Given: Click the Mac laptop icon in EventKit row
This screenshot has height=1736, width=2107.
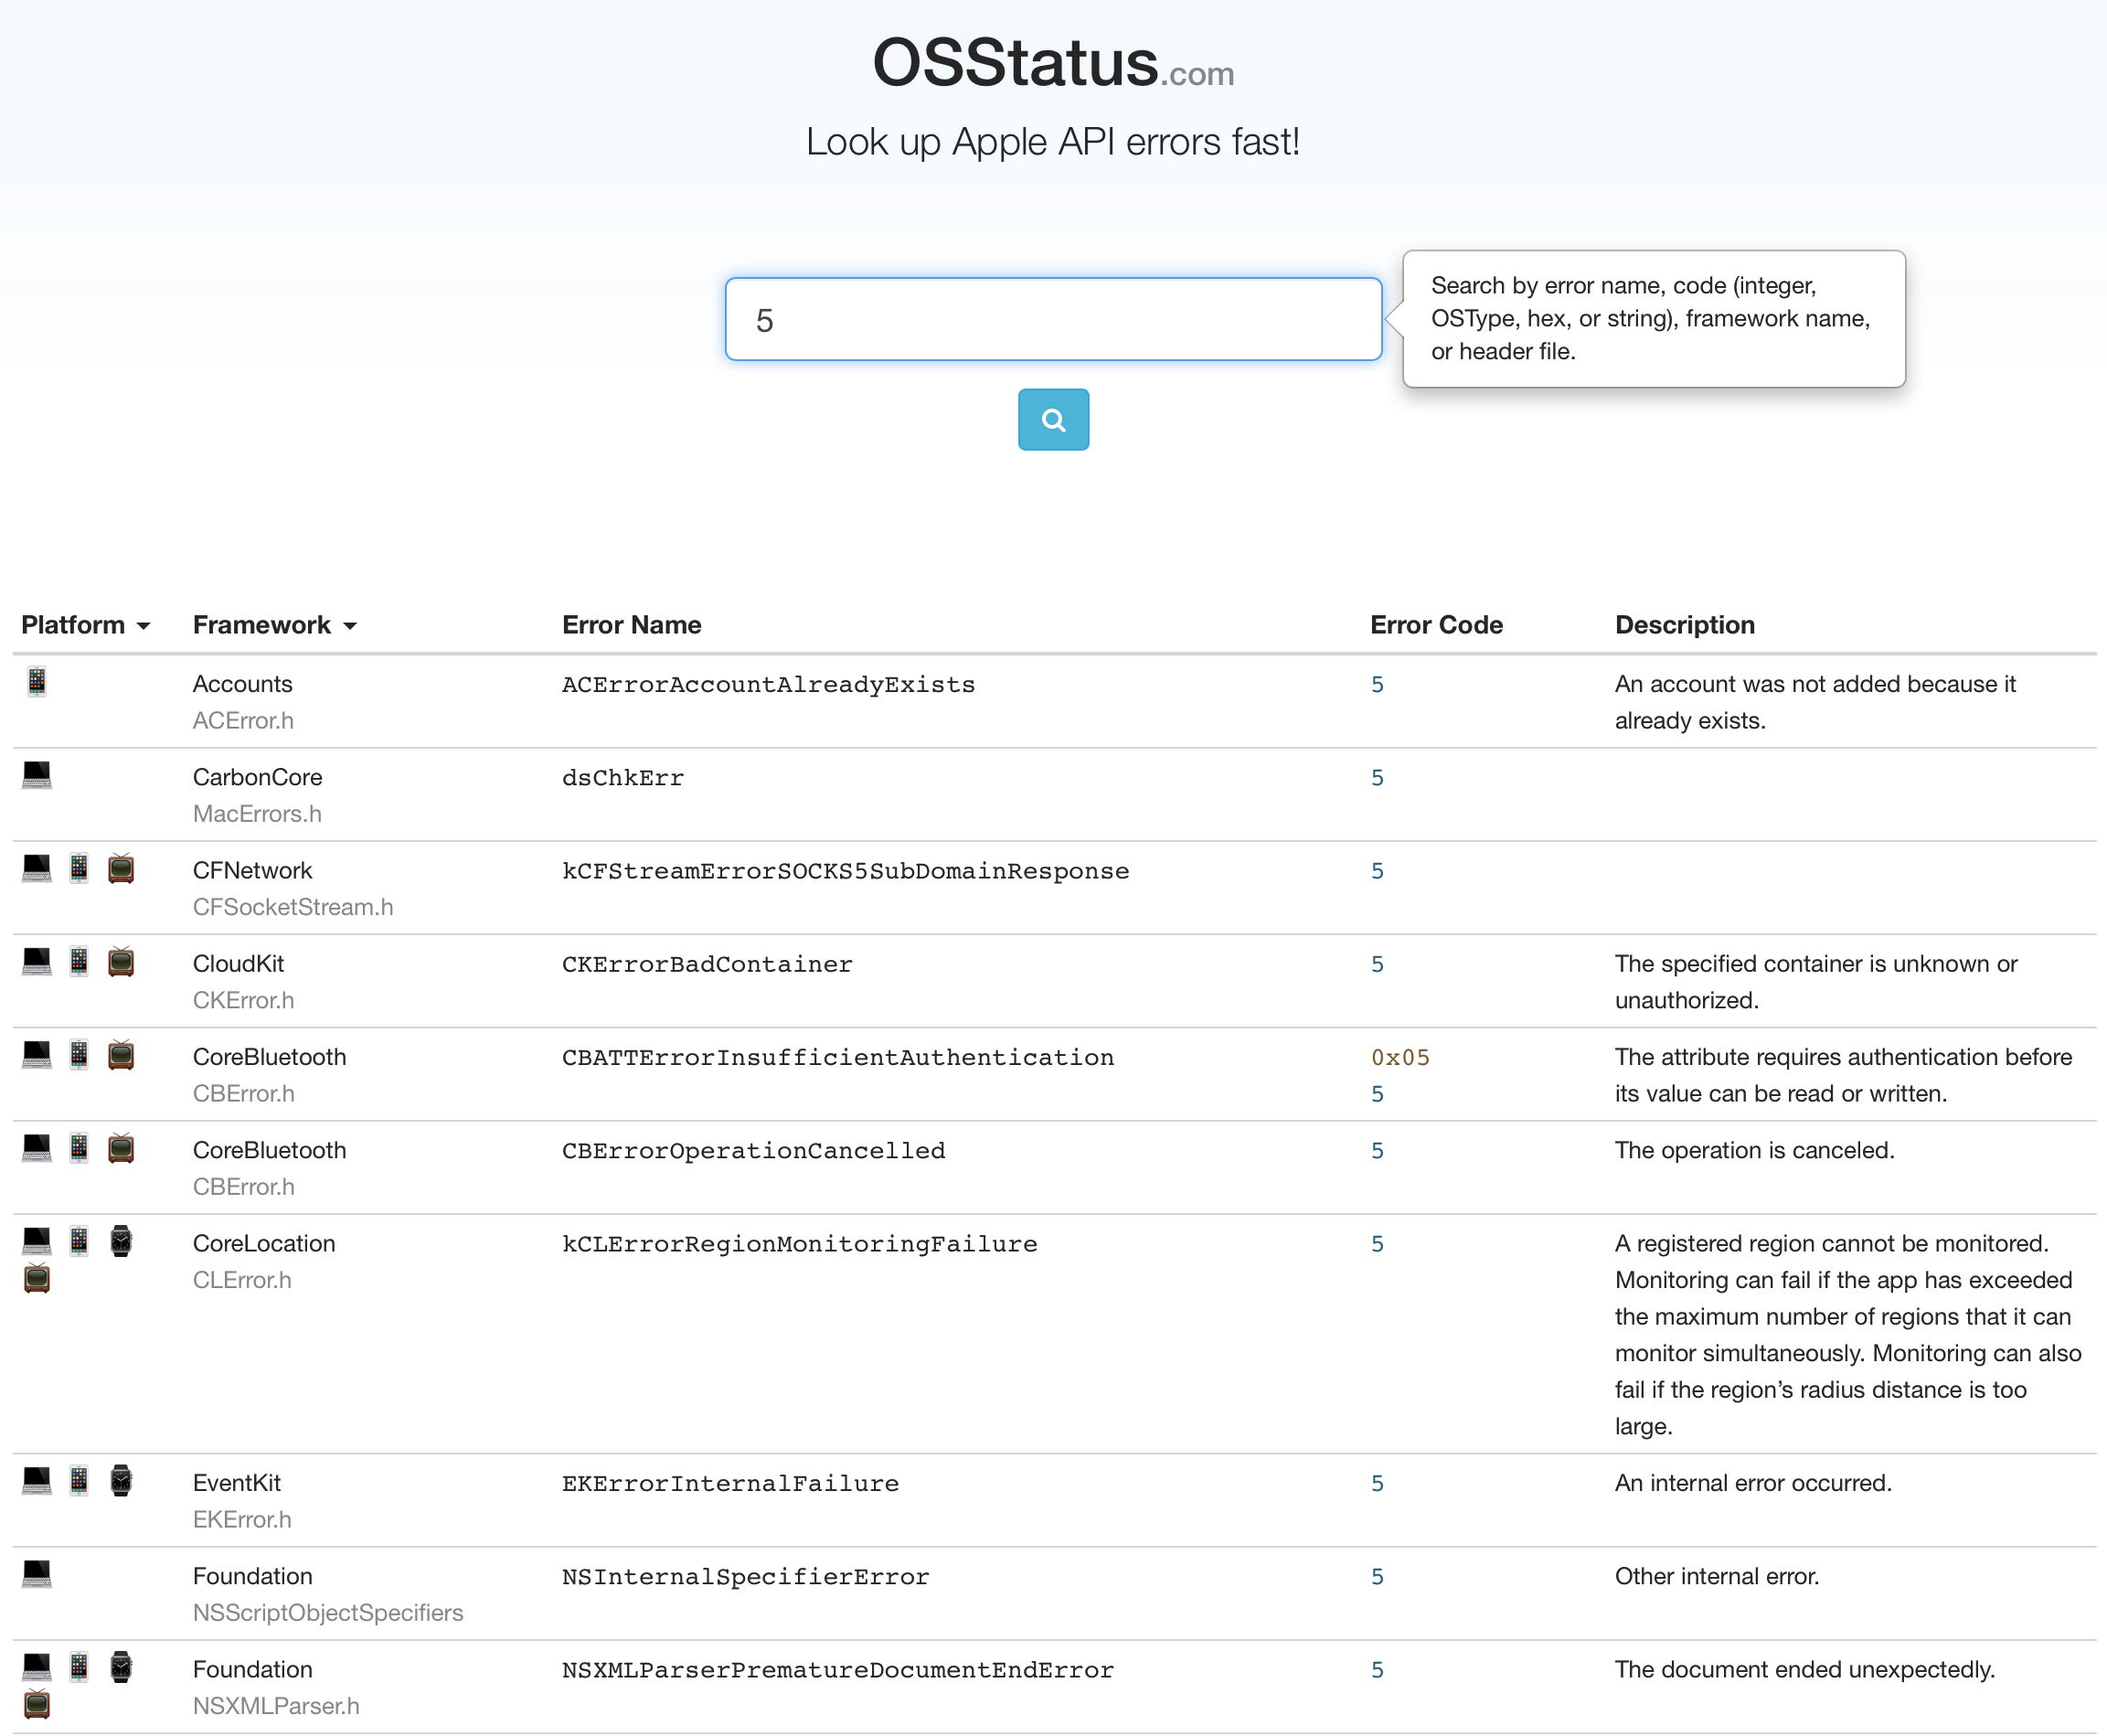Looking at the screenshot, I should click(37, 1480).
